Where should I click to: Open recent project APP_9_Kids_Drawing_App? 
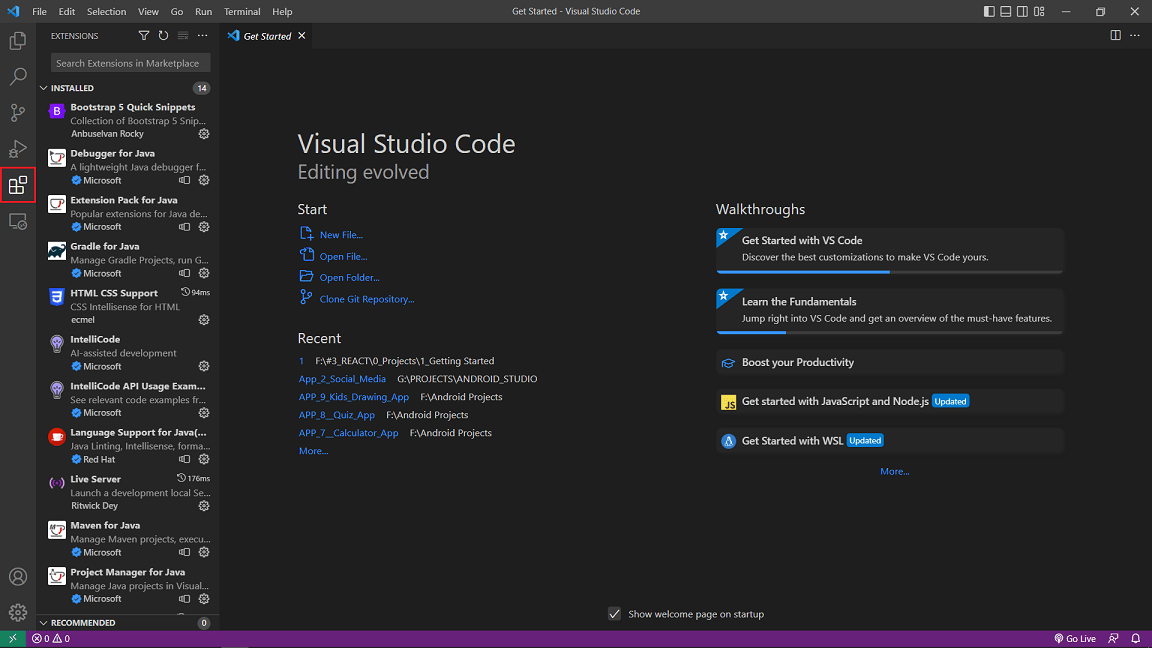(x=353, y=397)
